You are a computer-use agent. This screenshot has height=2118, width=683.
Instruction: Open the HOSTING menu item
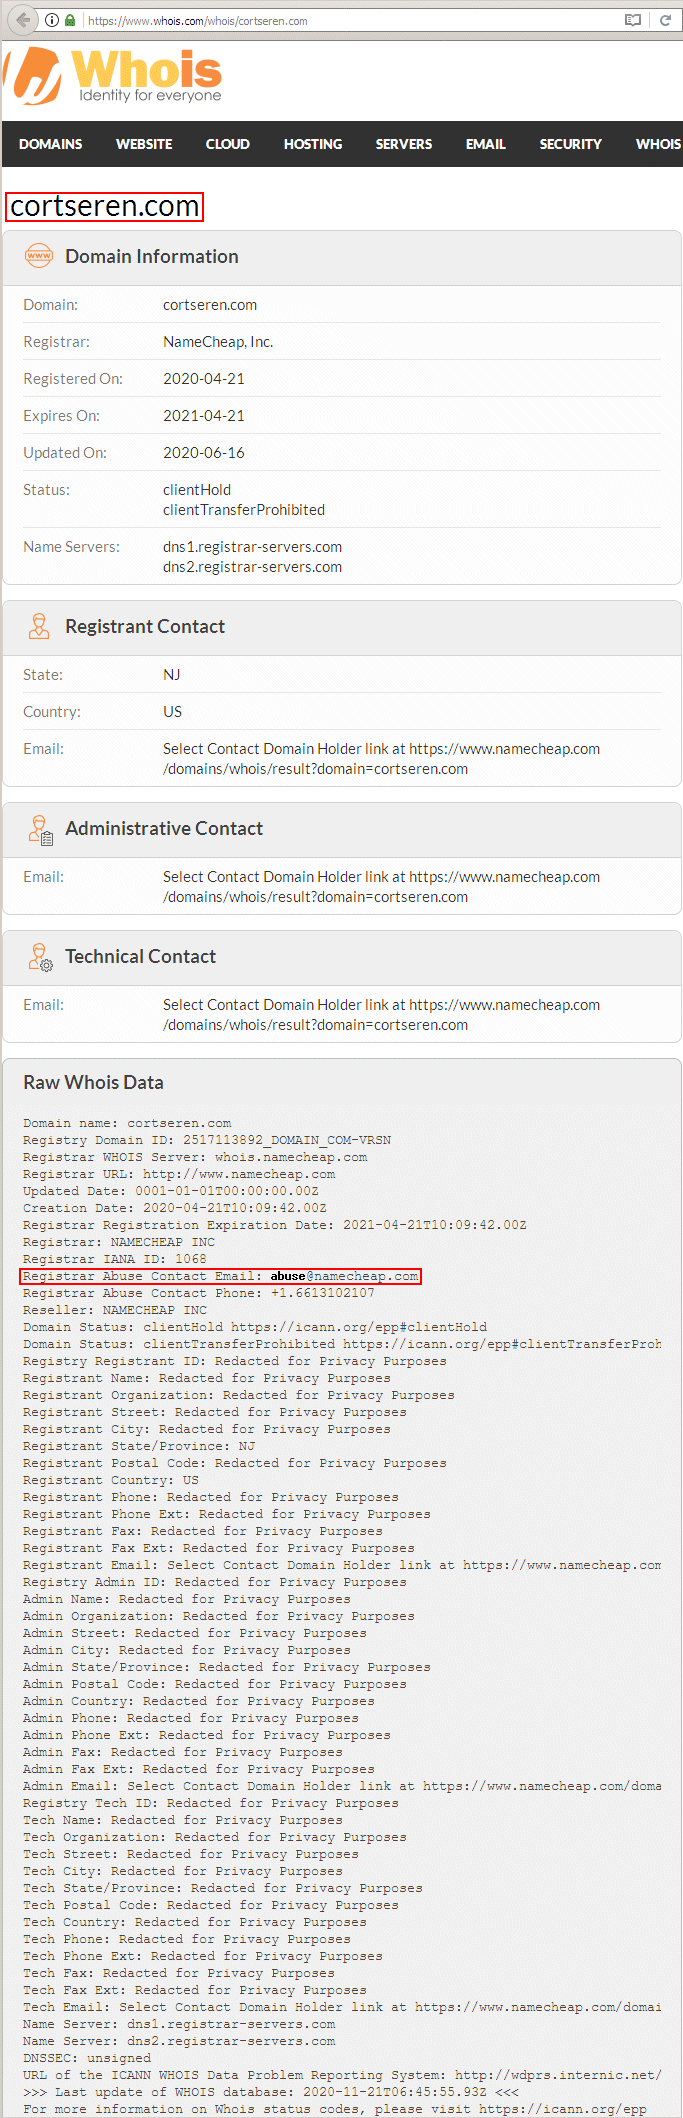point(313,144)
